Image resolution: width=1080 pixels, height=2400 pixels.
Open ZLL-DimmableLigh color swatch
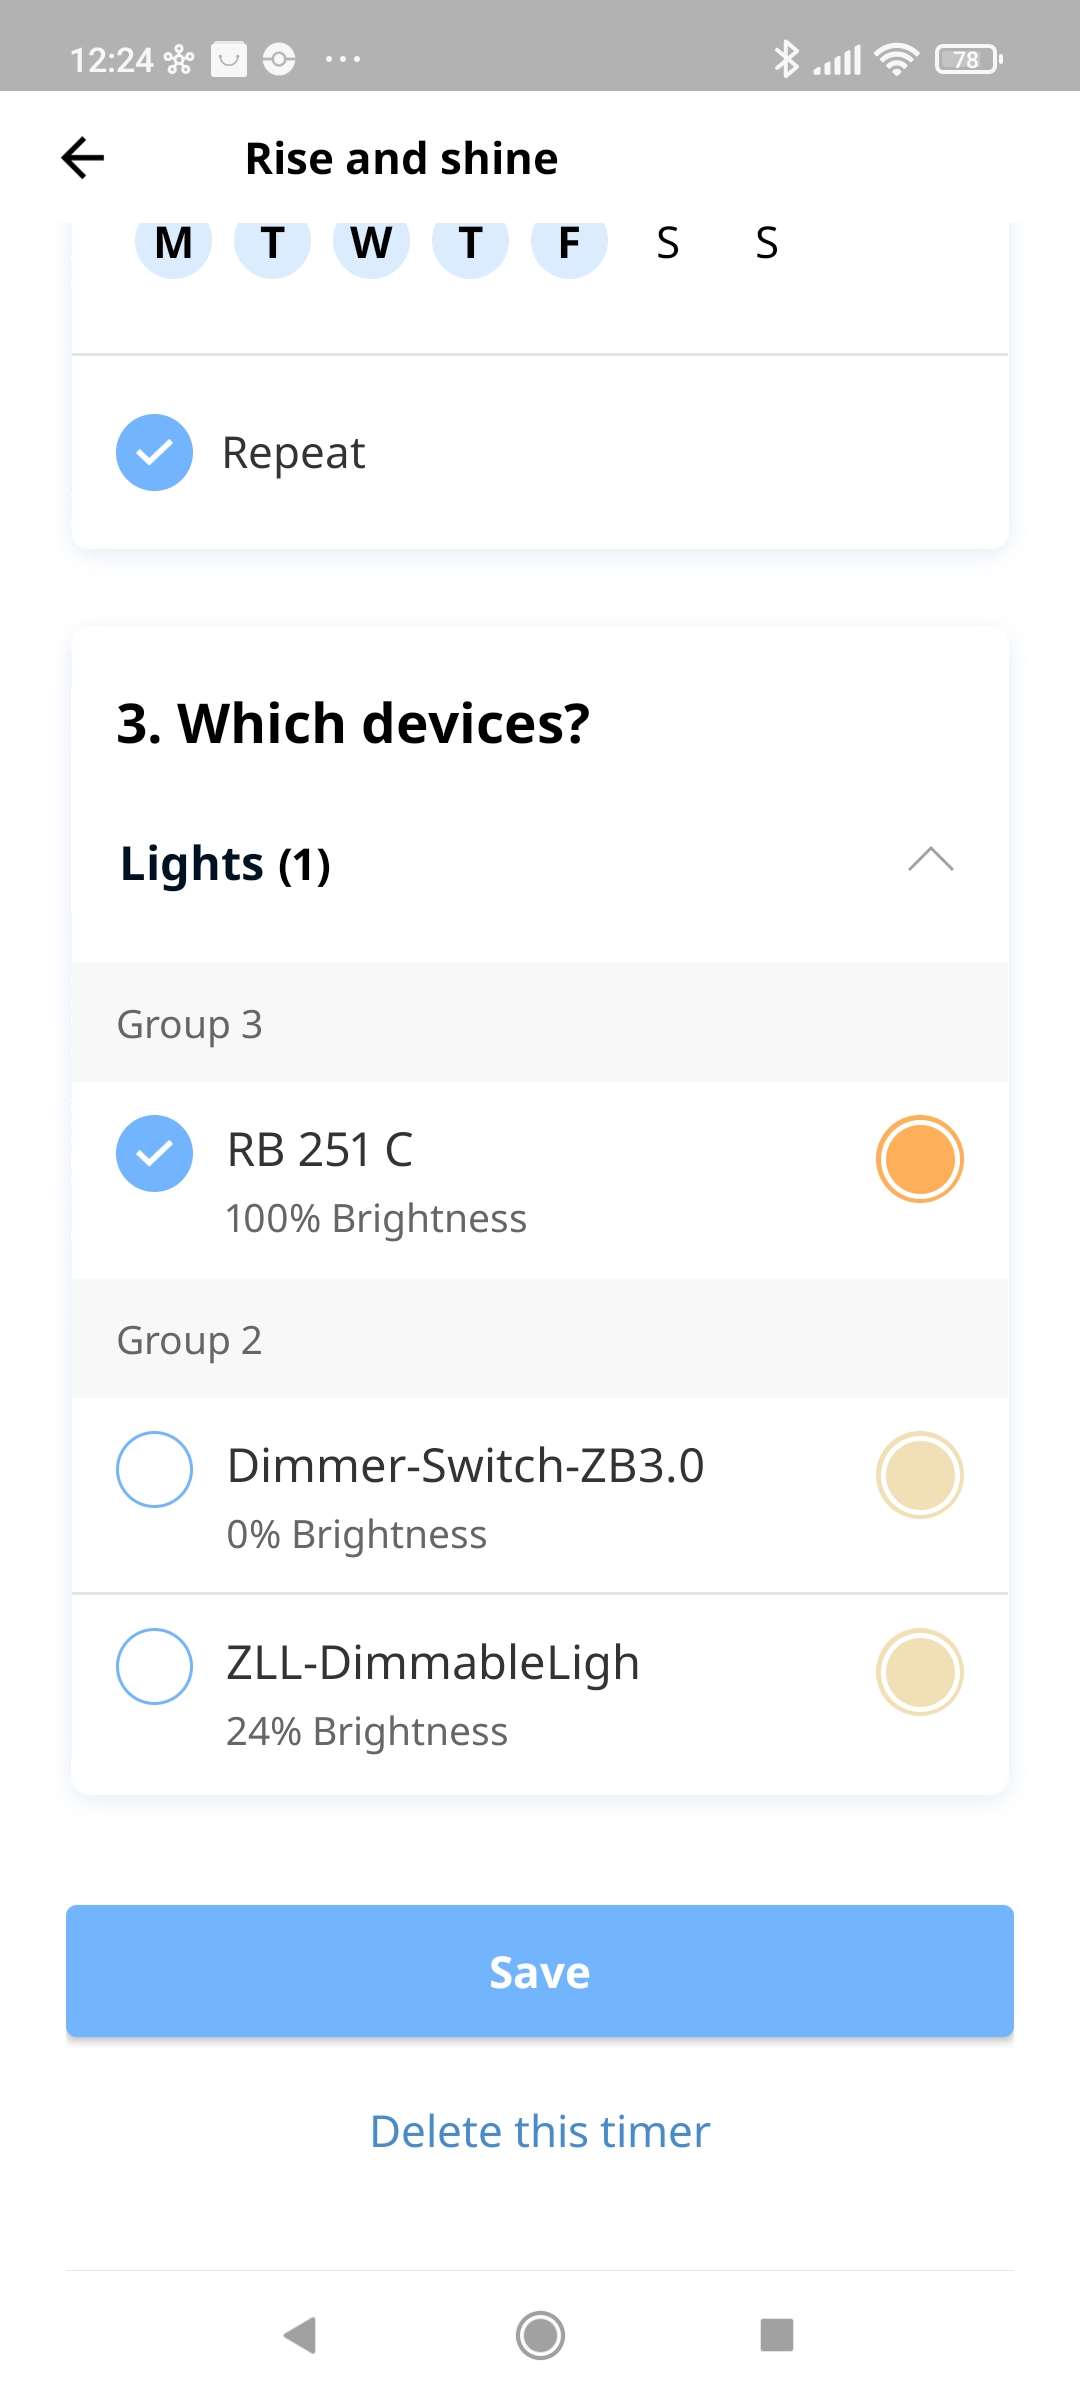(919, 1672)
